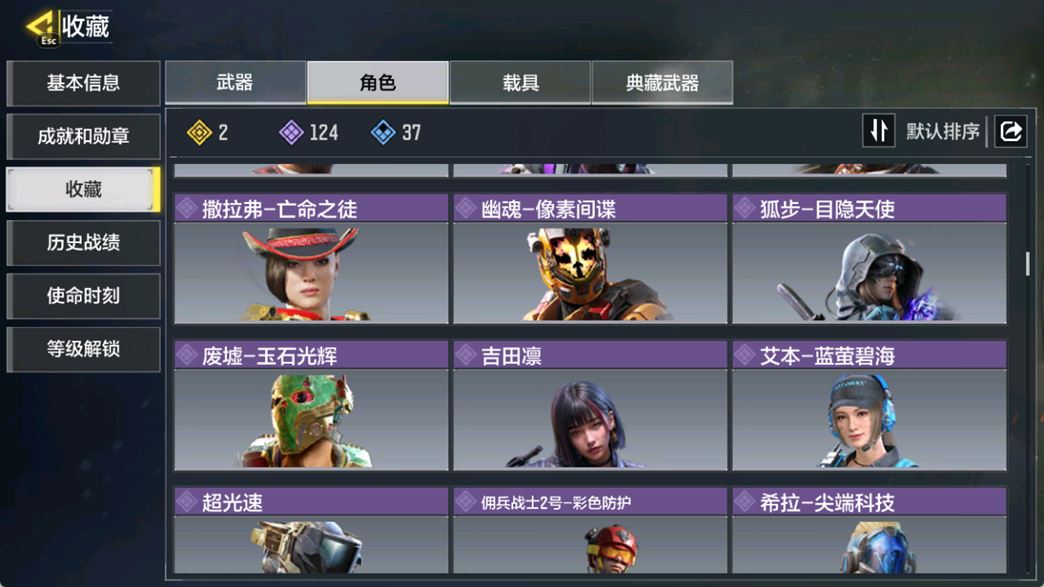Select the gold legendary rarity filter icon
1044x587 pixels.
tap(199, 132)
